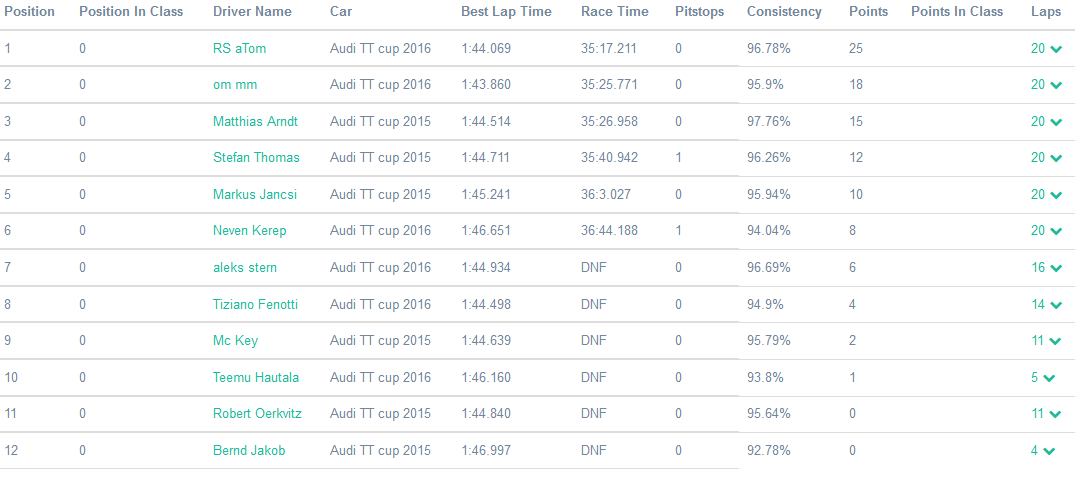Expand lap details for Matthias Arndt row

[1056, 122]
